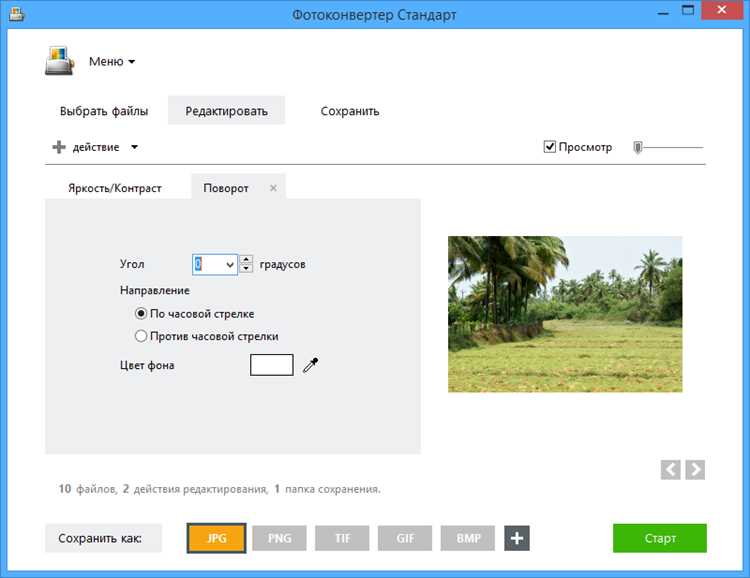Decrease angle with stepper down arrow
The image size is (750, 578).
[246, 268]
